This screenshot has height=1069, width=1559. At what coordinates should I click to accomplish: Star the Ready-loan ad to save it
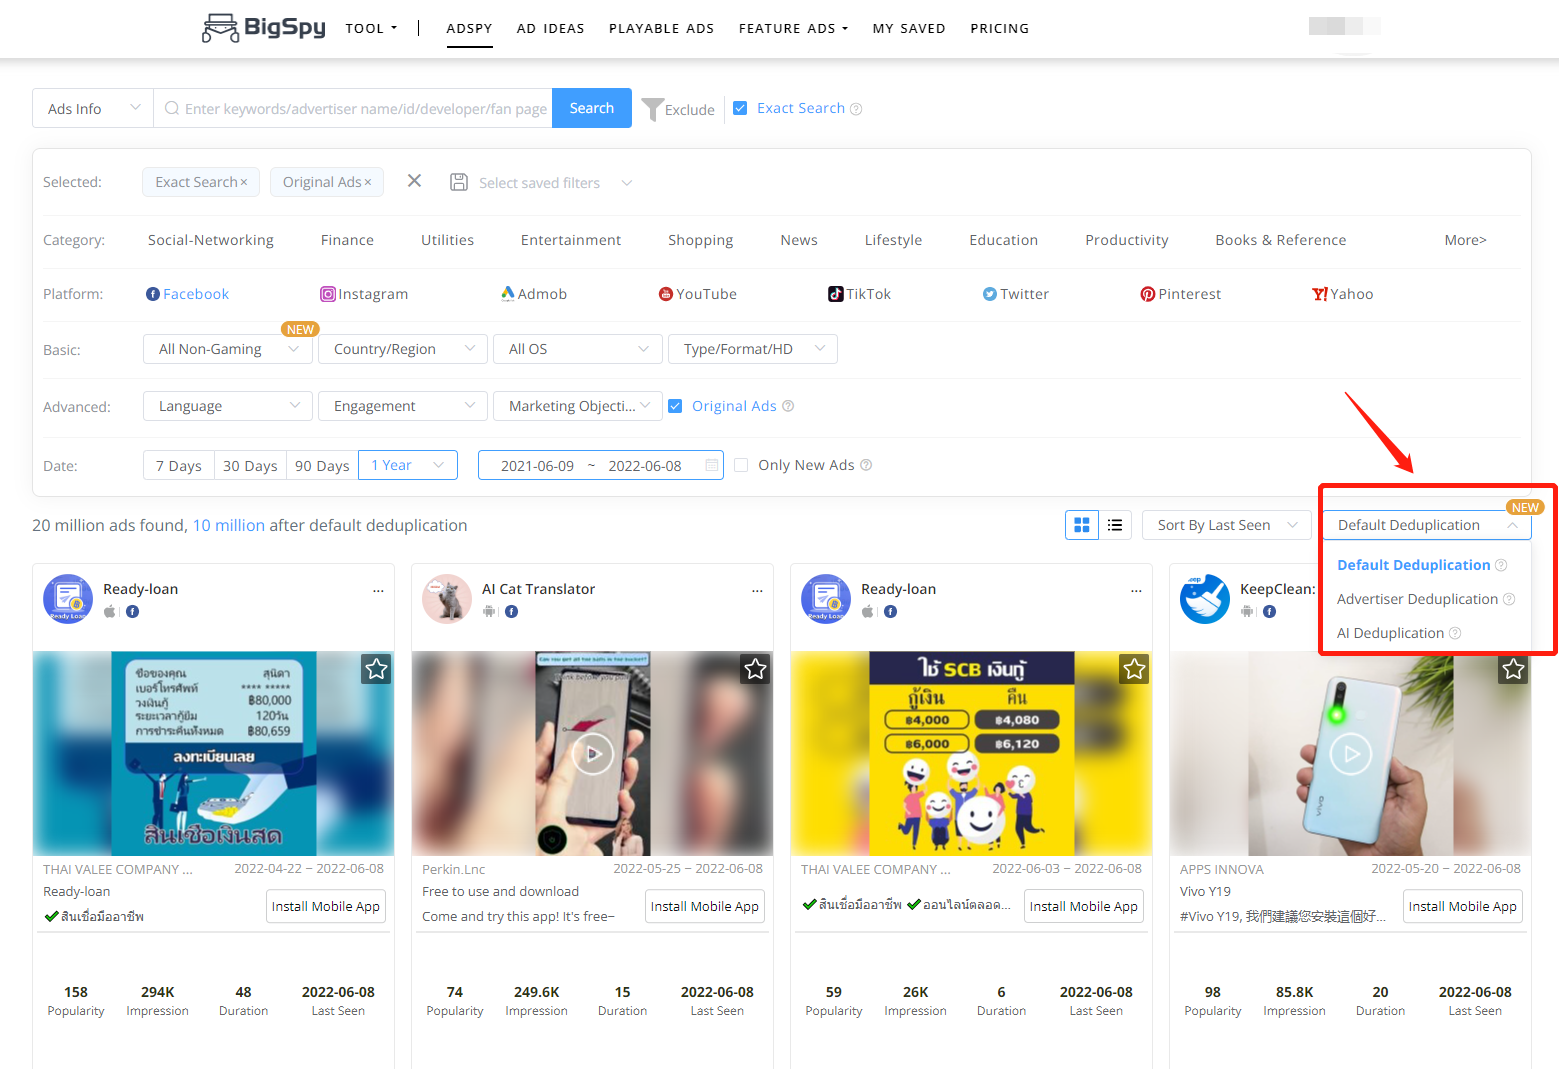click(x=376, y=669)
